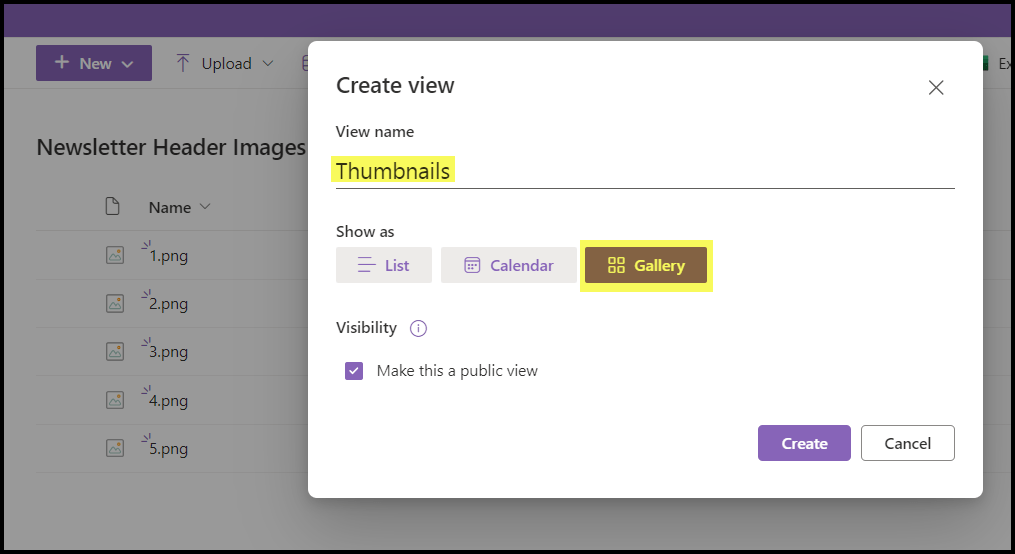The height and width of the screenshot is (554, 1015).
Task: Uncheck Make this a public view
Action: click(x=354, y=371)
